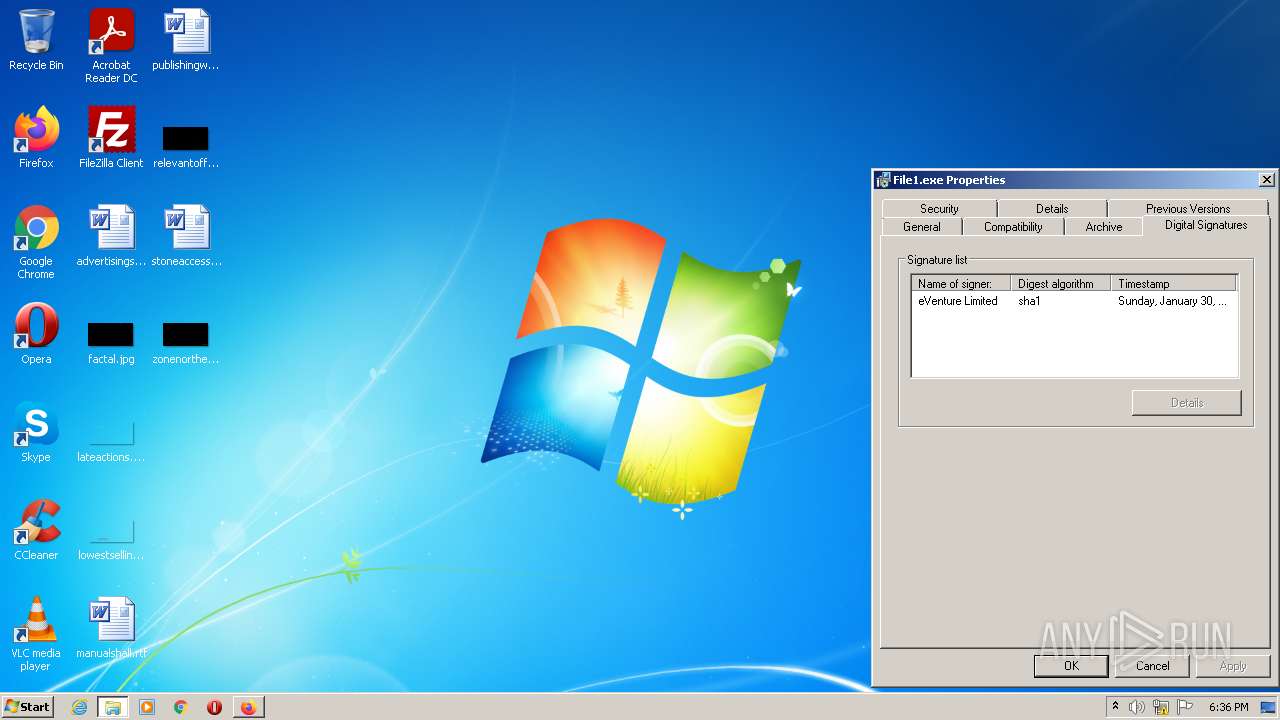Open the Google Chrome desktop shortcut

[x=36, y=242]
